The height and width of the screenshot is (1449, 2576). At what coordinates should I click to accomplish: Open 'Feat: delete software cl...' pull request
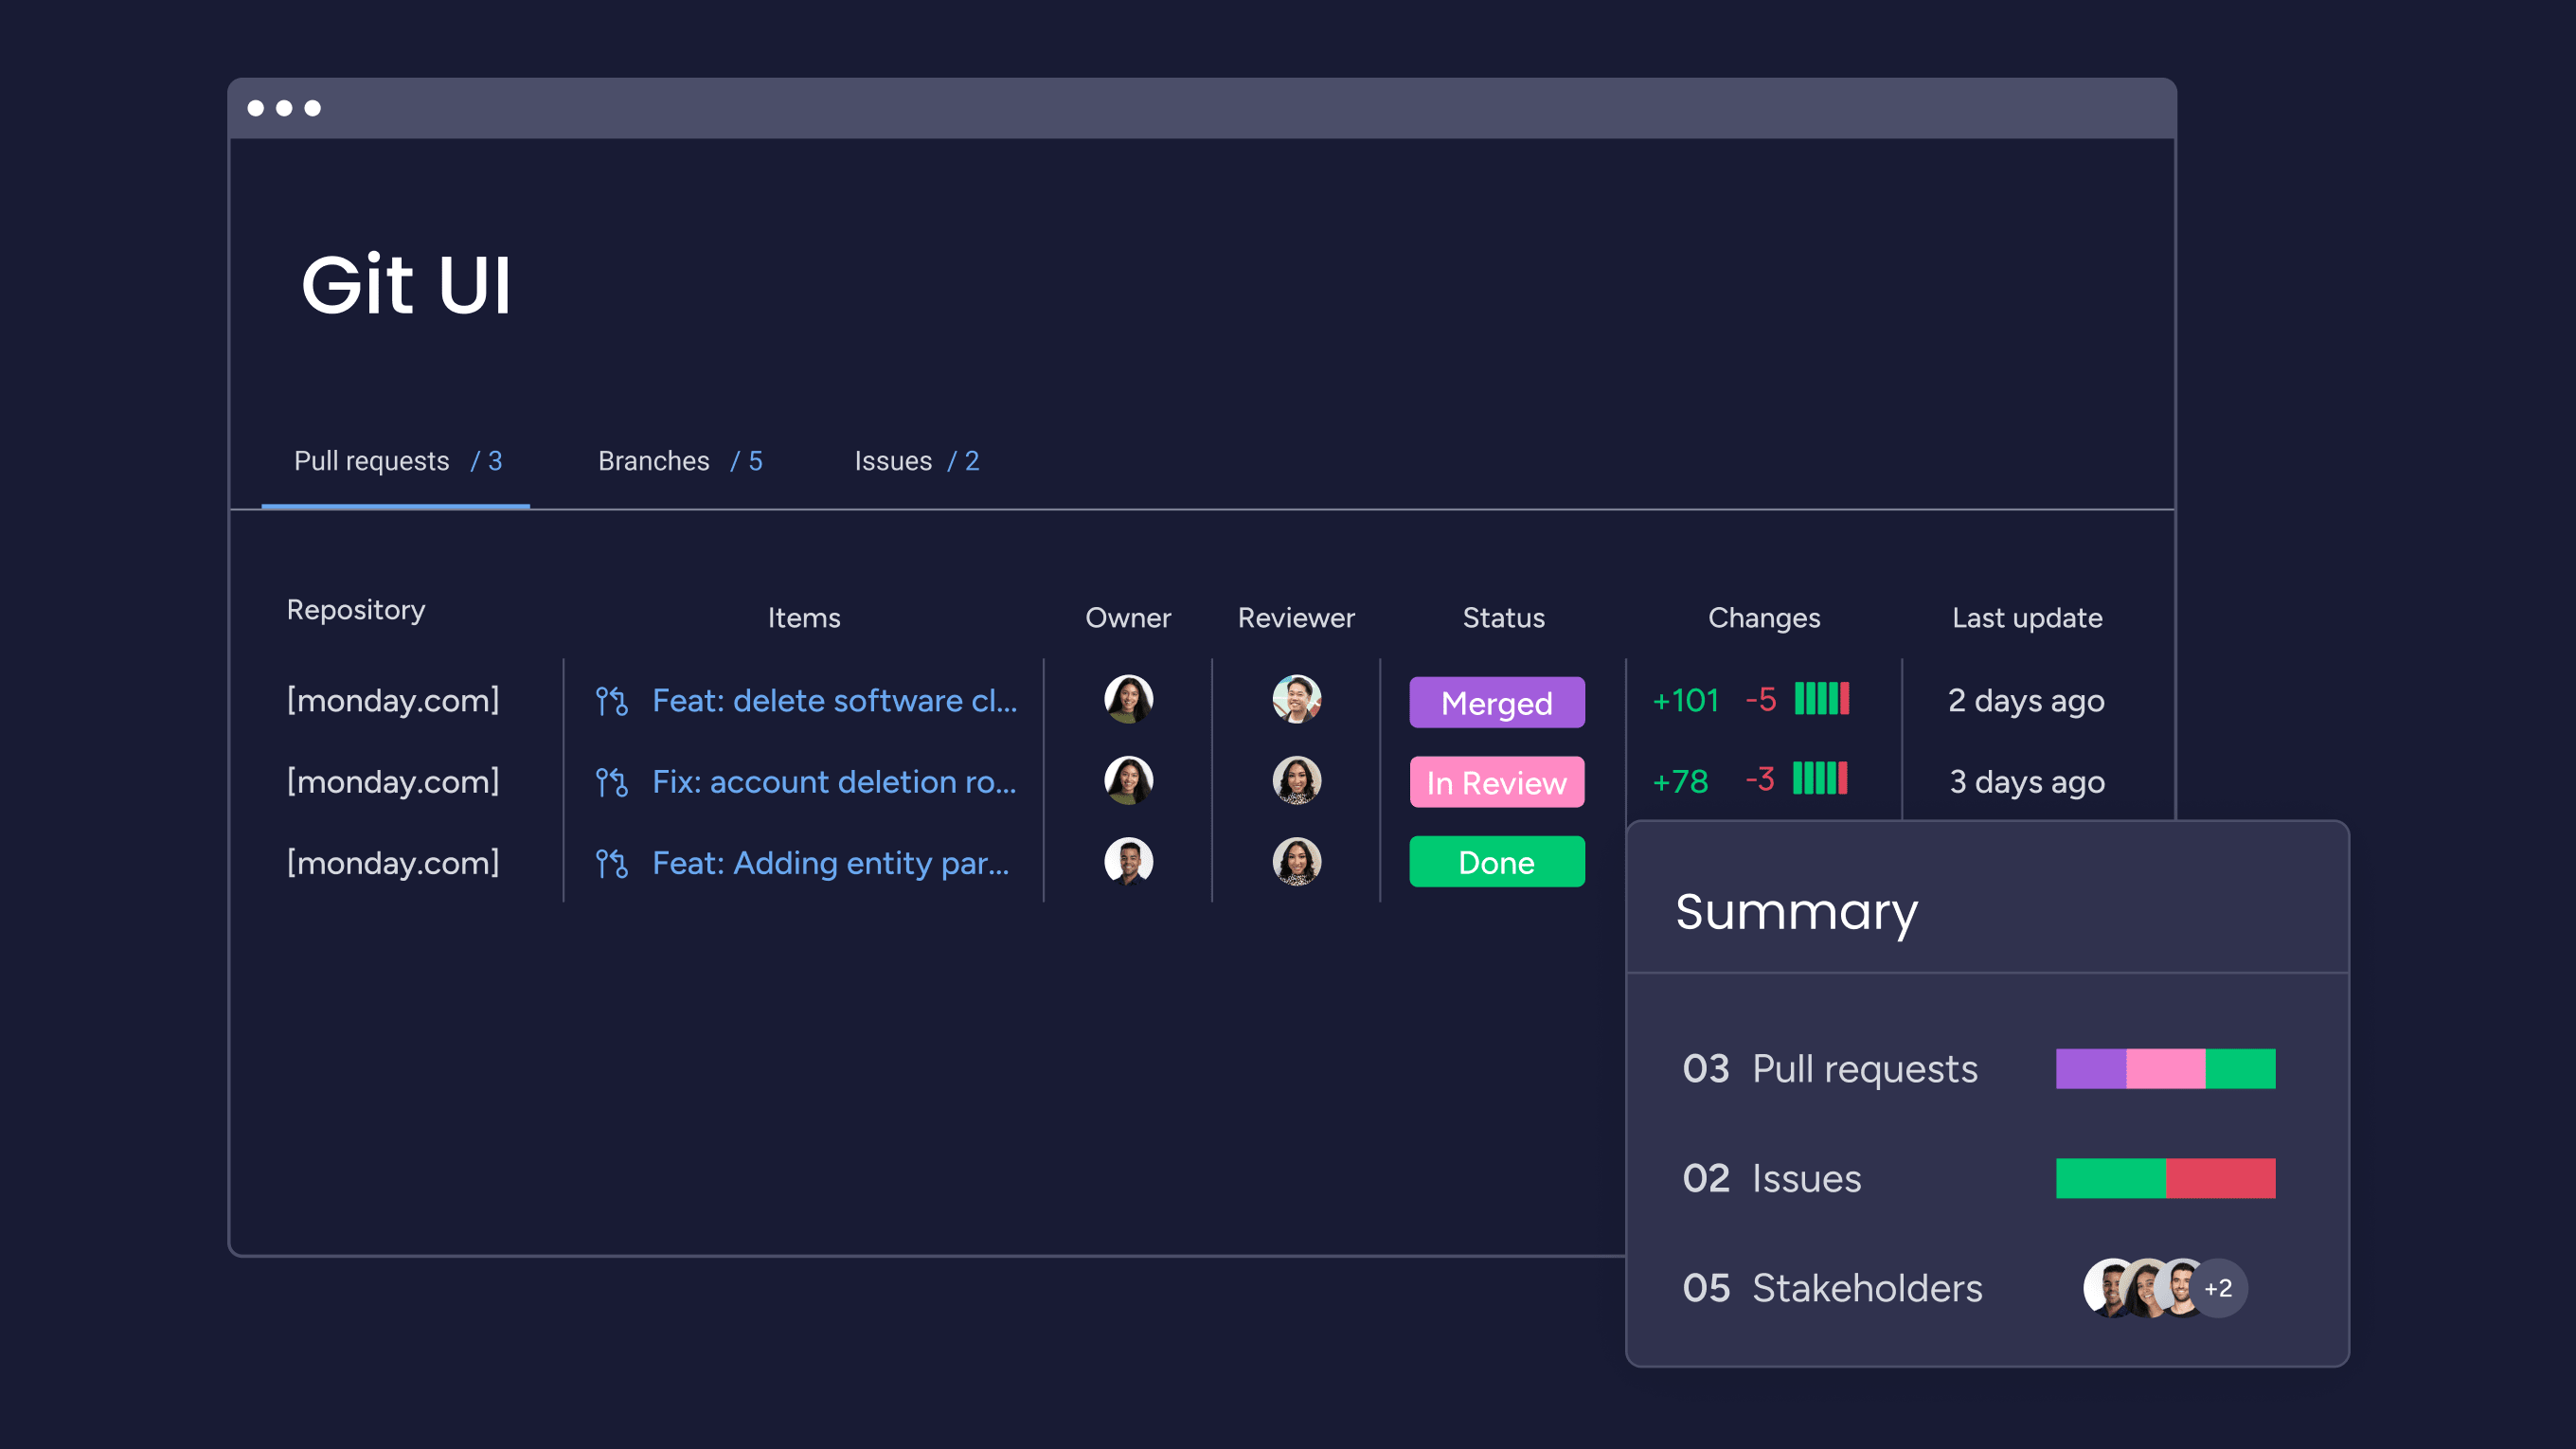tap(834, 701)
